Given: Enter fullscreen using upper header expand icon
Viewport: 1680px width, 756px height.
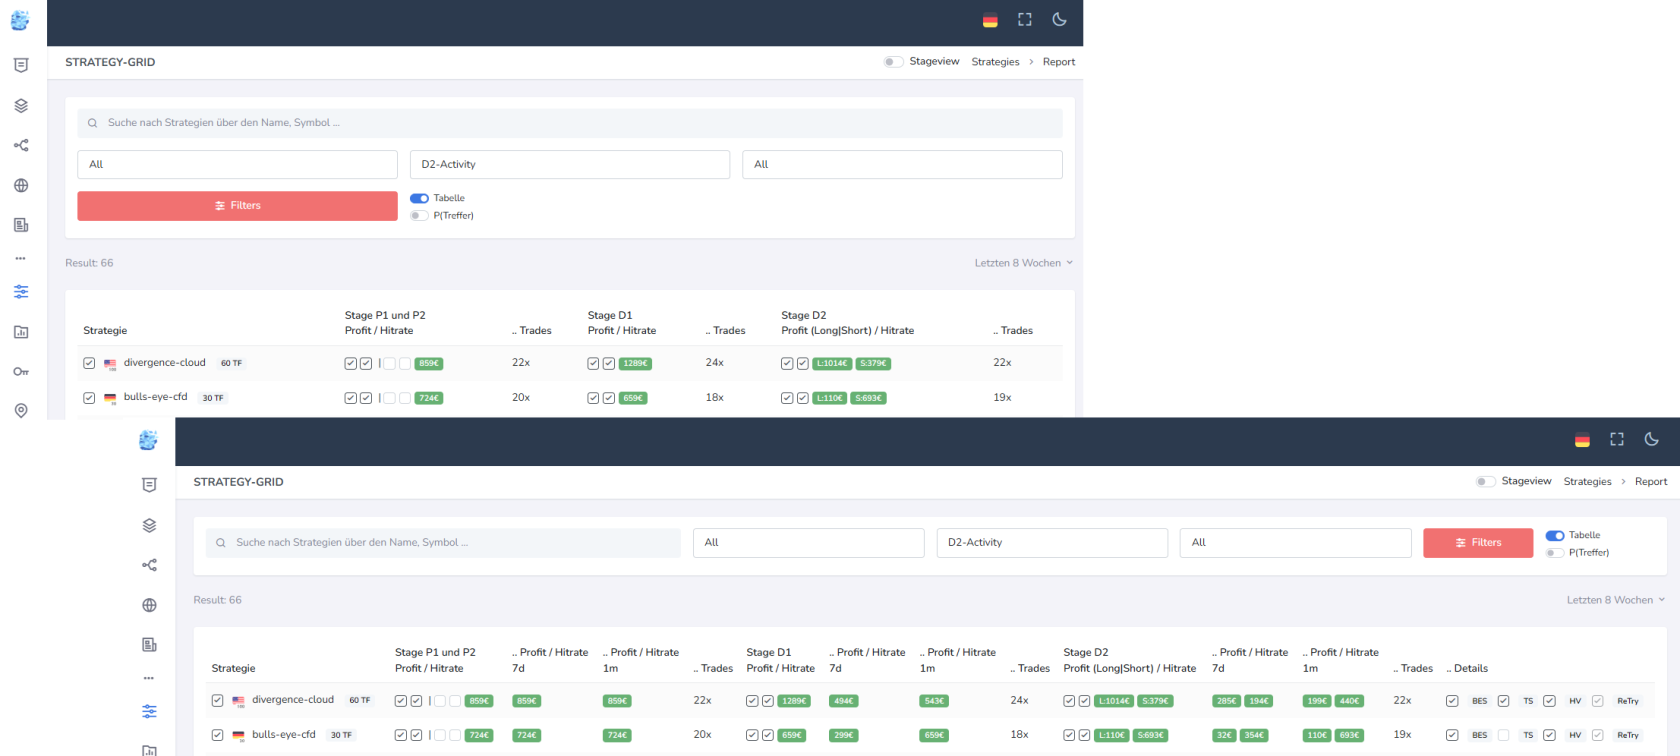Looking at the screenshot, I should click(x=1025, y=19).
